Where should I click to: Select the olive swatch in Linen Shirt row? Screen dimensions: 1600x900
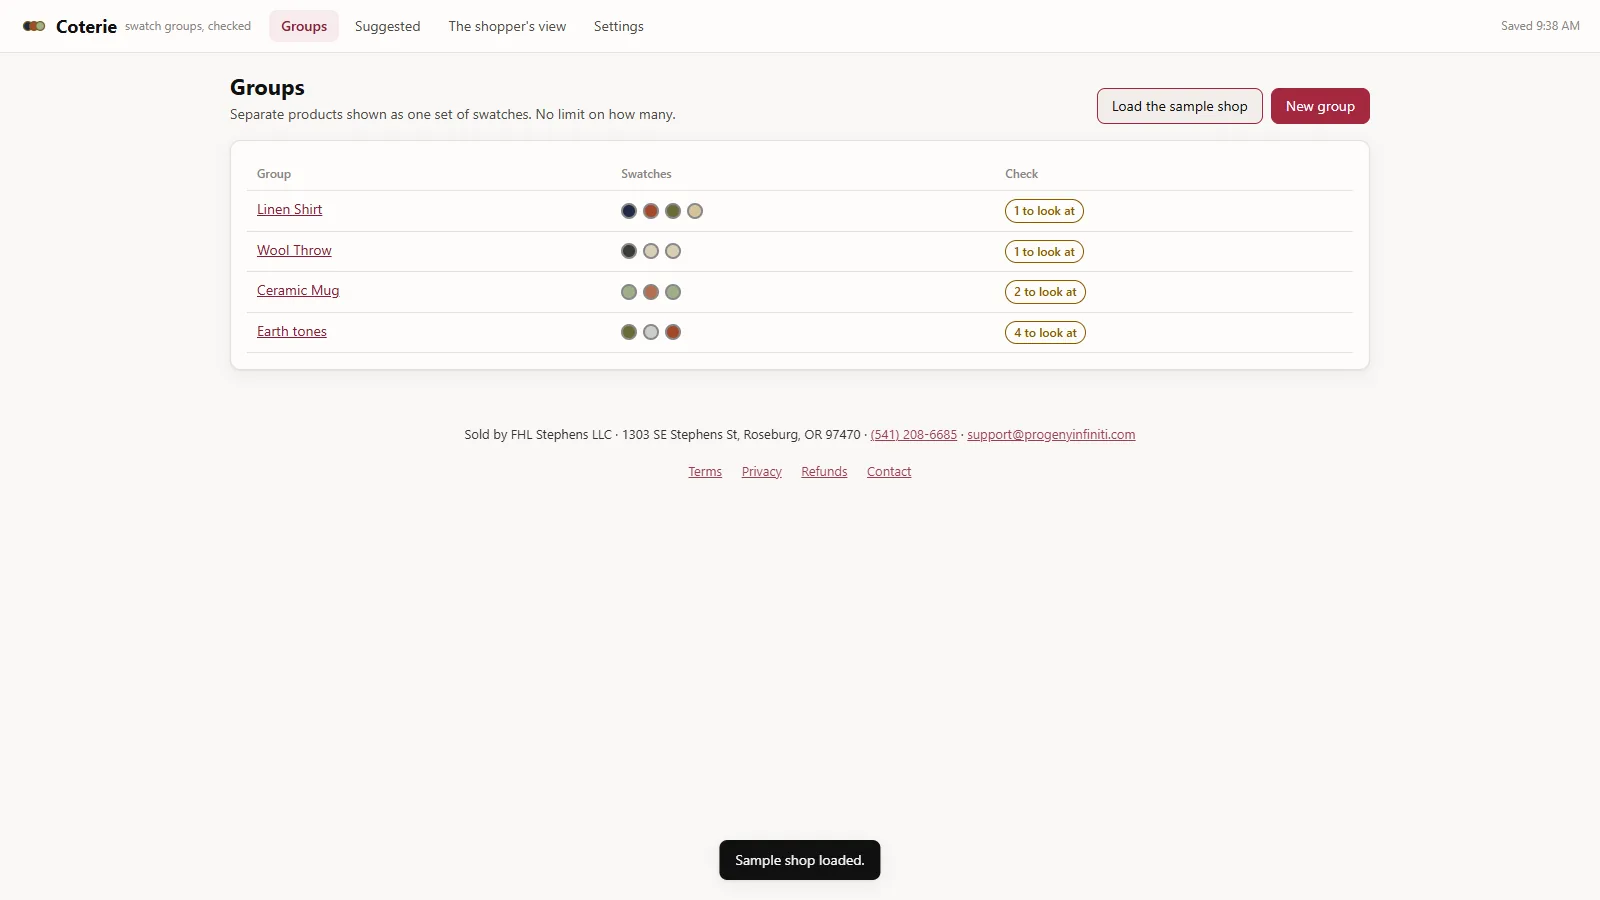673,211
